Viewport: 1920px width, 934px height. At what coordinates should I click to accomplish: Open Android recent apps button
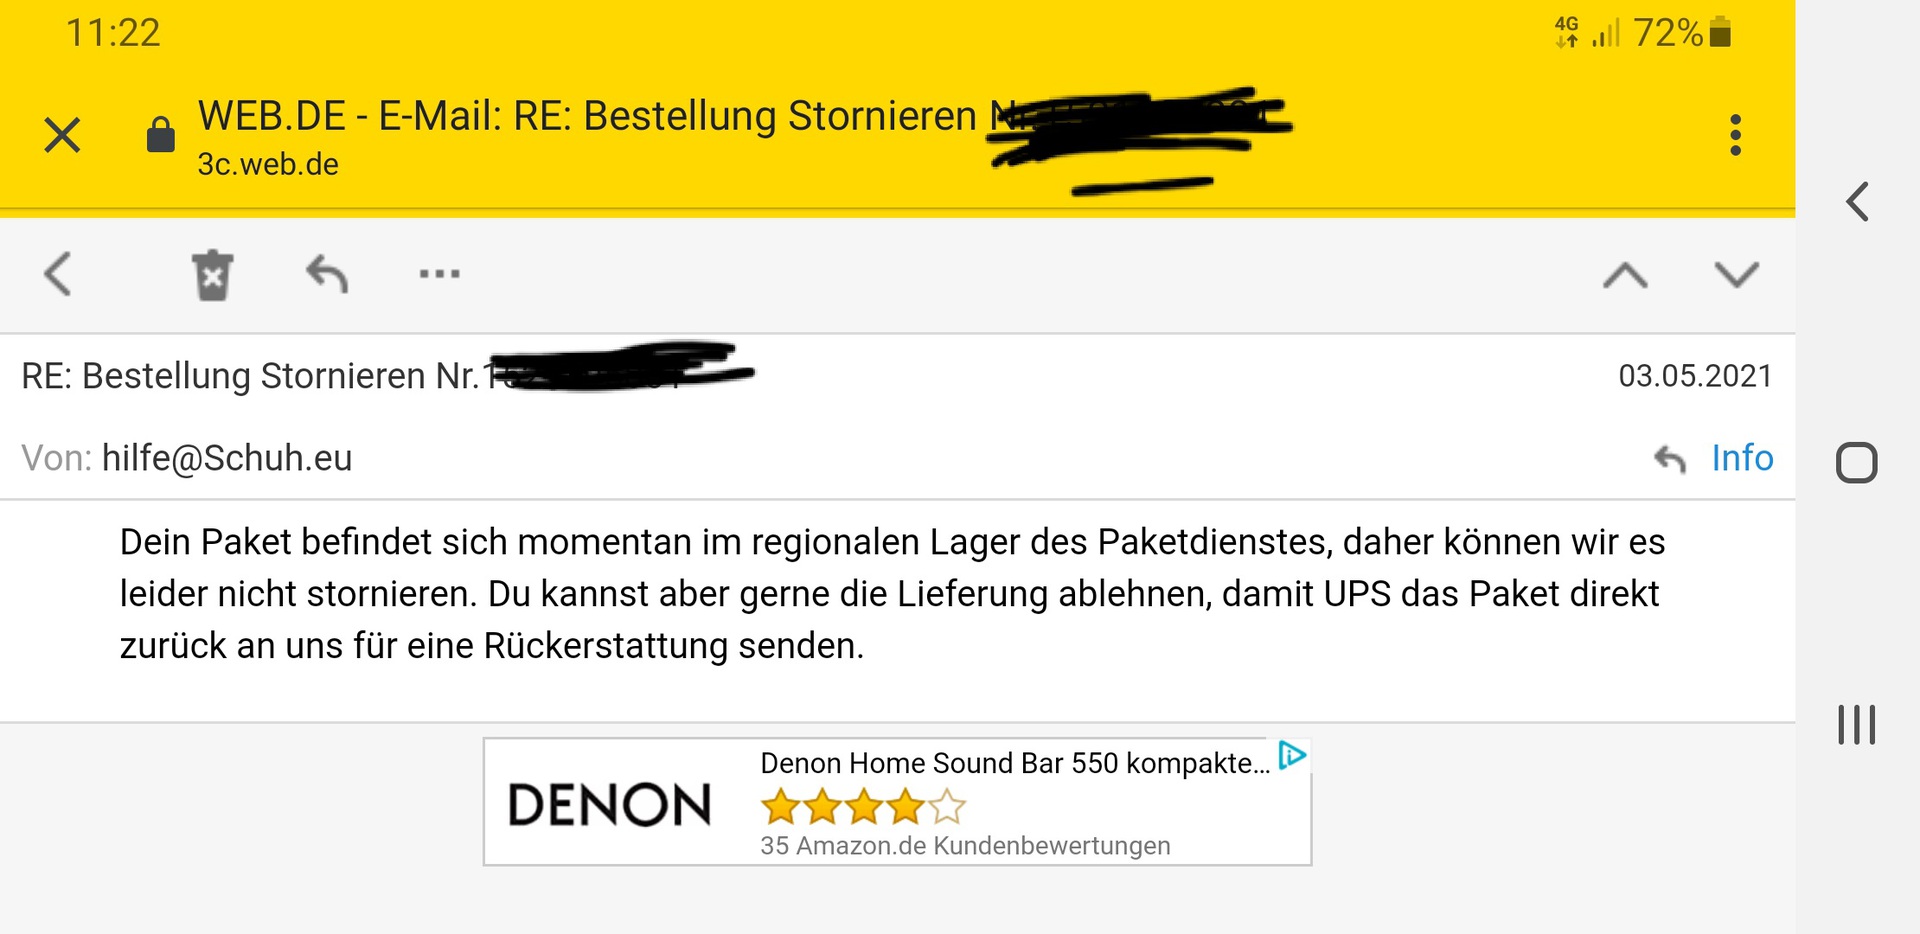(1856, 725)
